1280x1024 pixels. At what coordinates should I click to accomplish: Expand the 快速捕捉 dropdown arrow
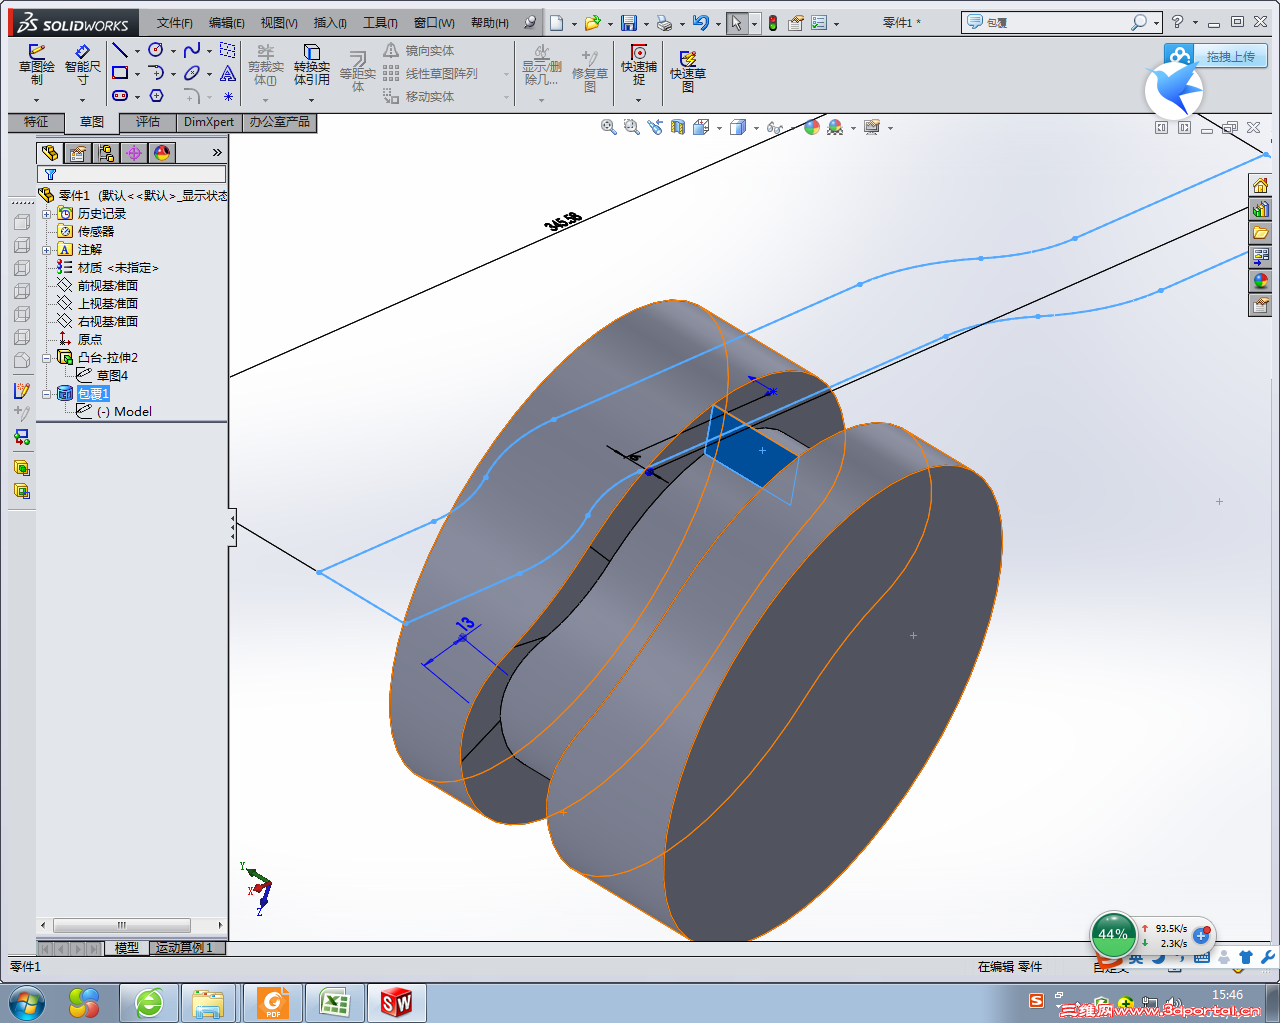(639, 100)
